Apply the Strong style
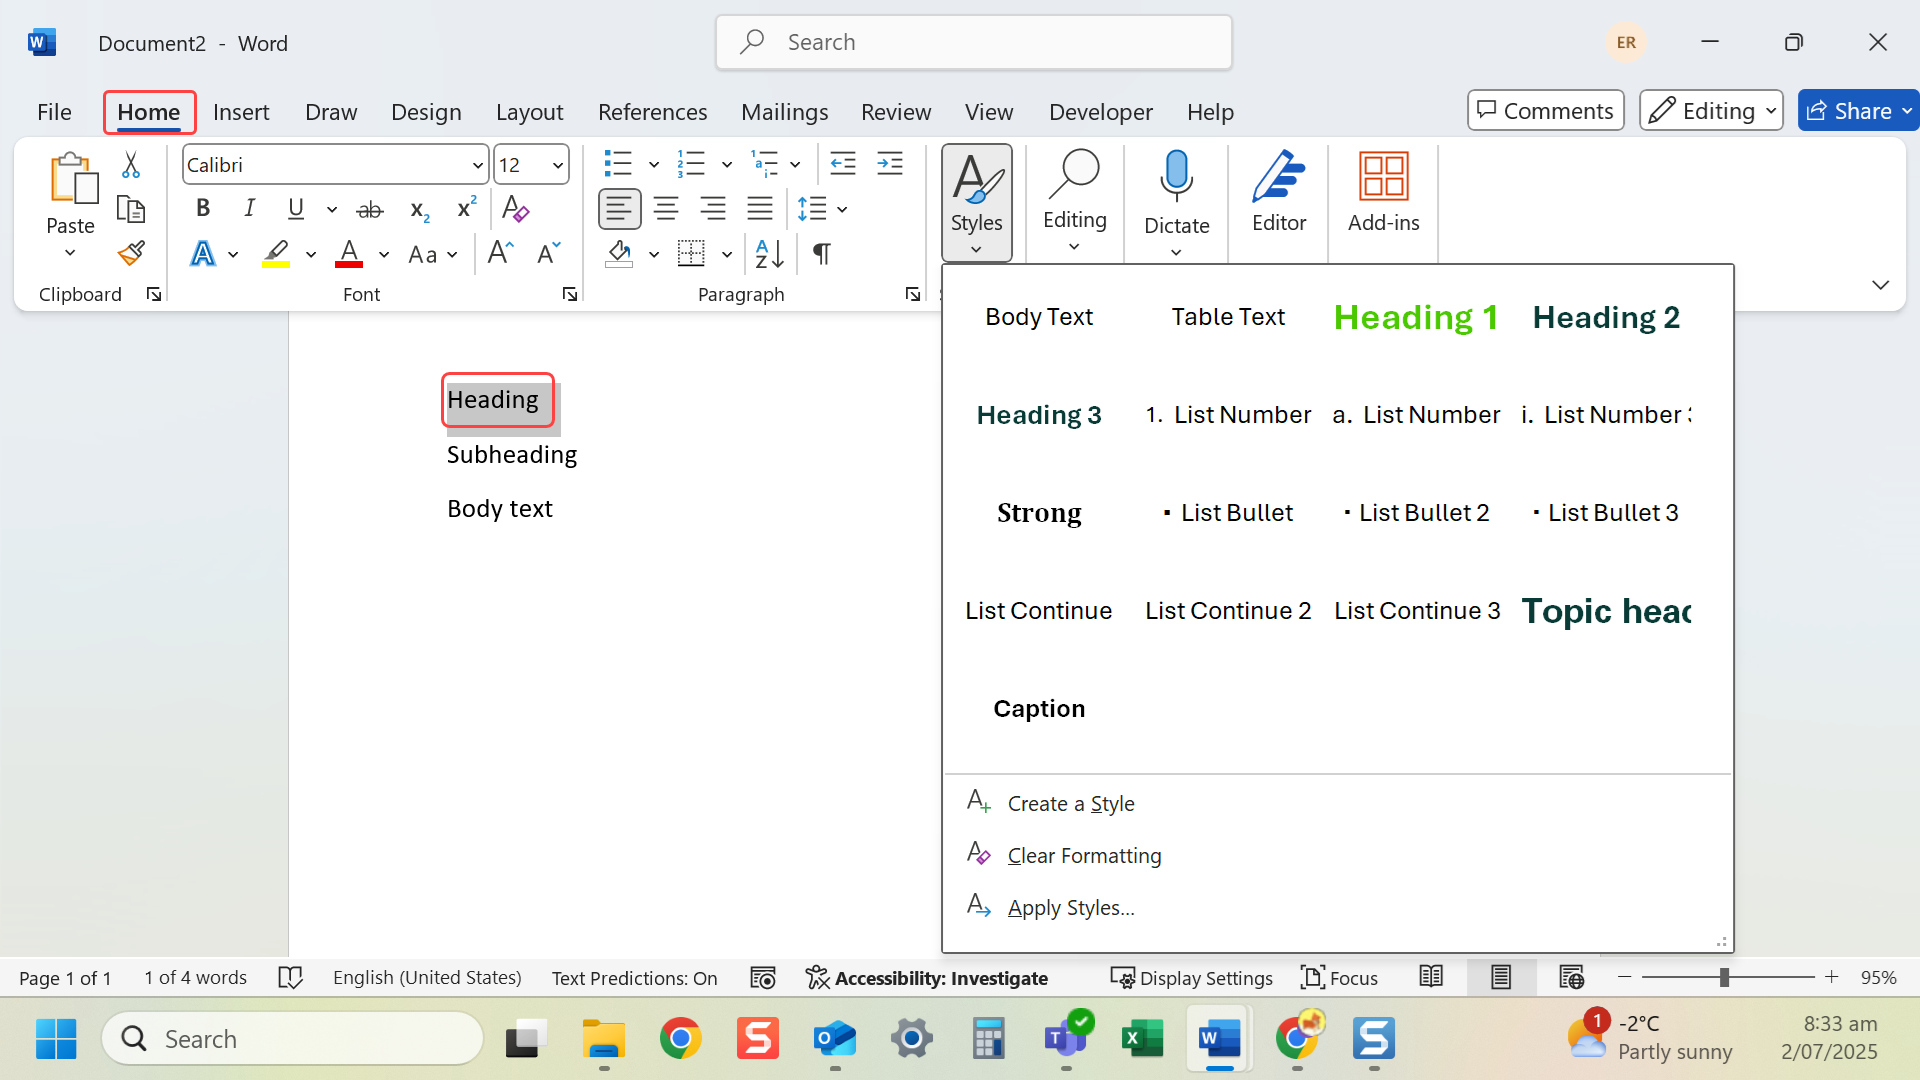1920x1080 pixels. tap(1039, 513)
